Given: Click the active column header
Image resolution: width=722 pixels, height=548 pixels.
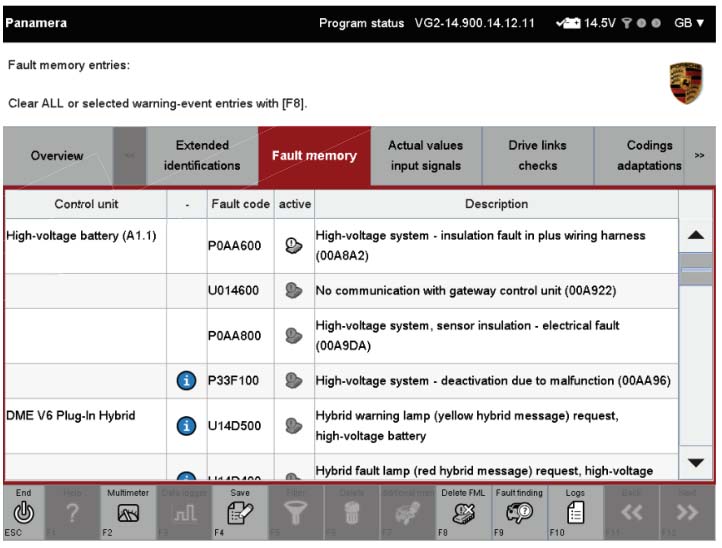Looking at the screenshot, I should [x=295, y=204].
